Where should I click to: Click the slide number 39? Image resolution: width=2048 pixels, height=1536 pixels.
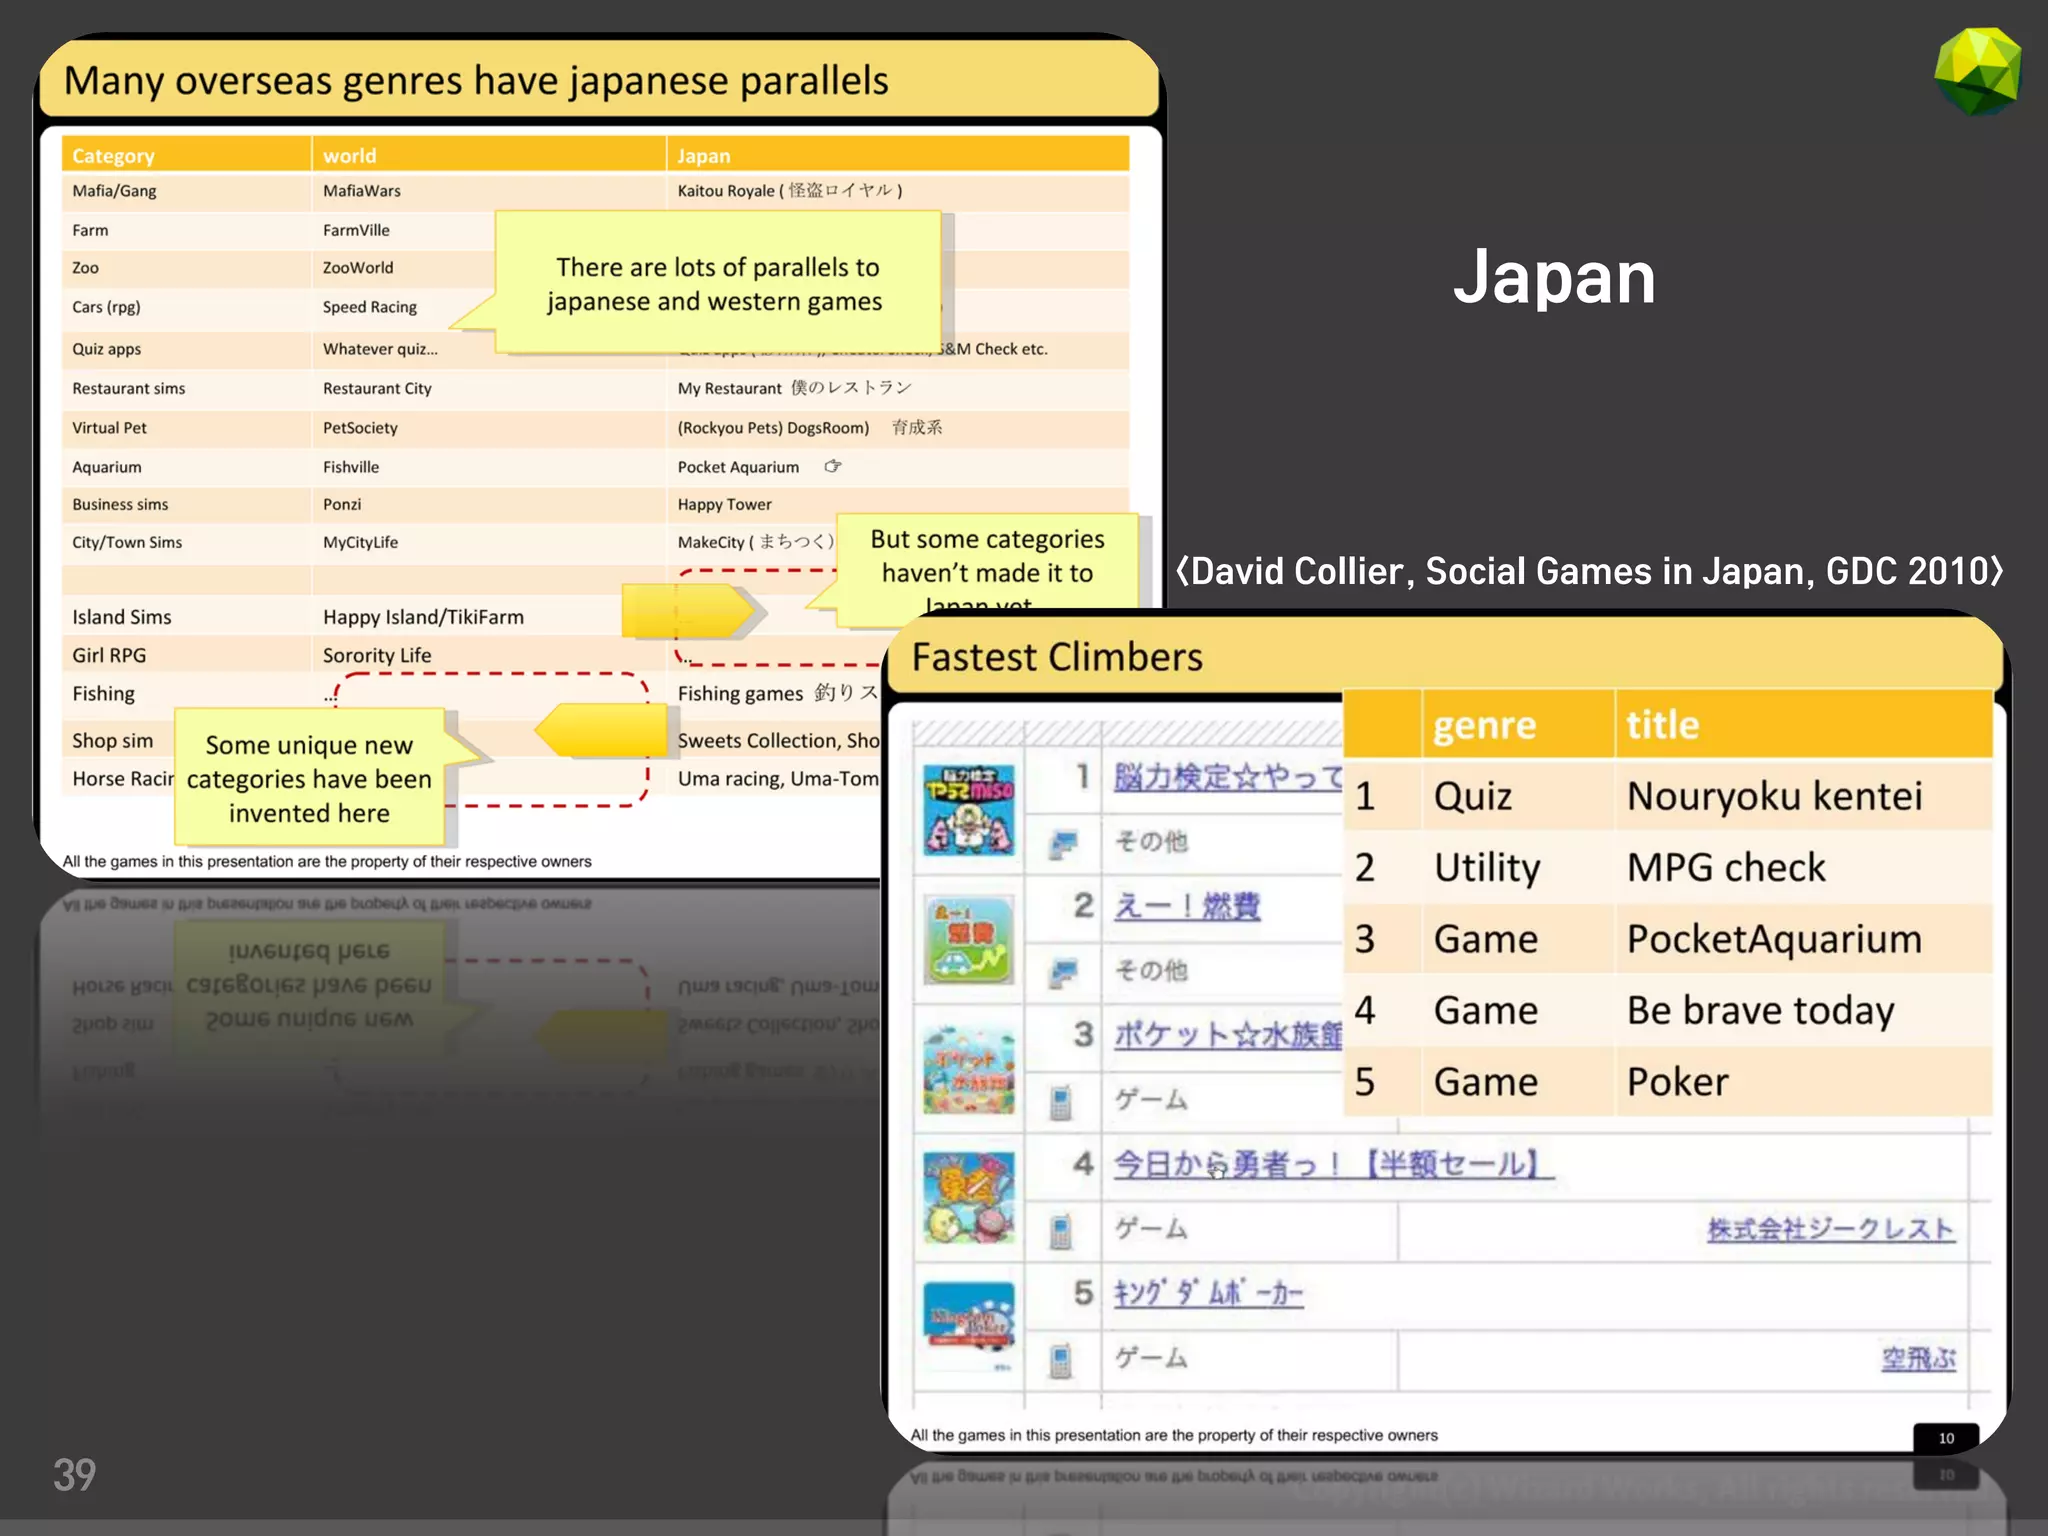(75, 1475)
